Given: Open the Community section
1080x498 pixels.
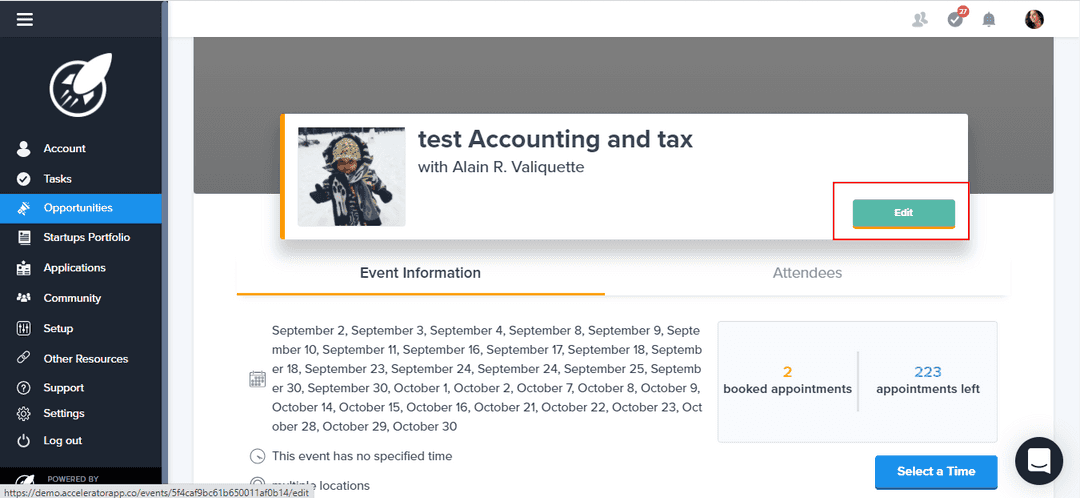Looking at the screenshot, I should pyautogui.click(x=72, y=298).
